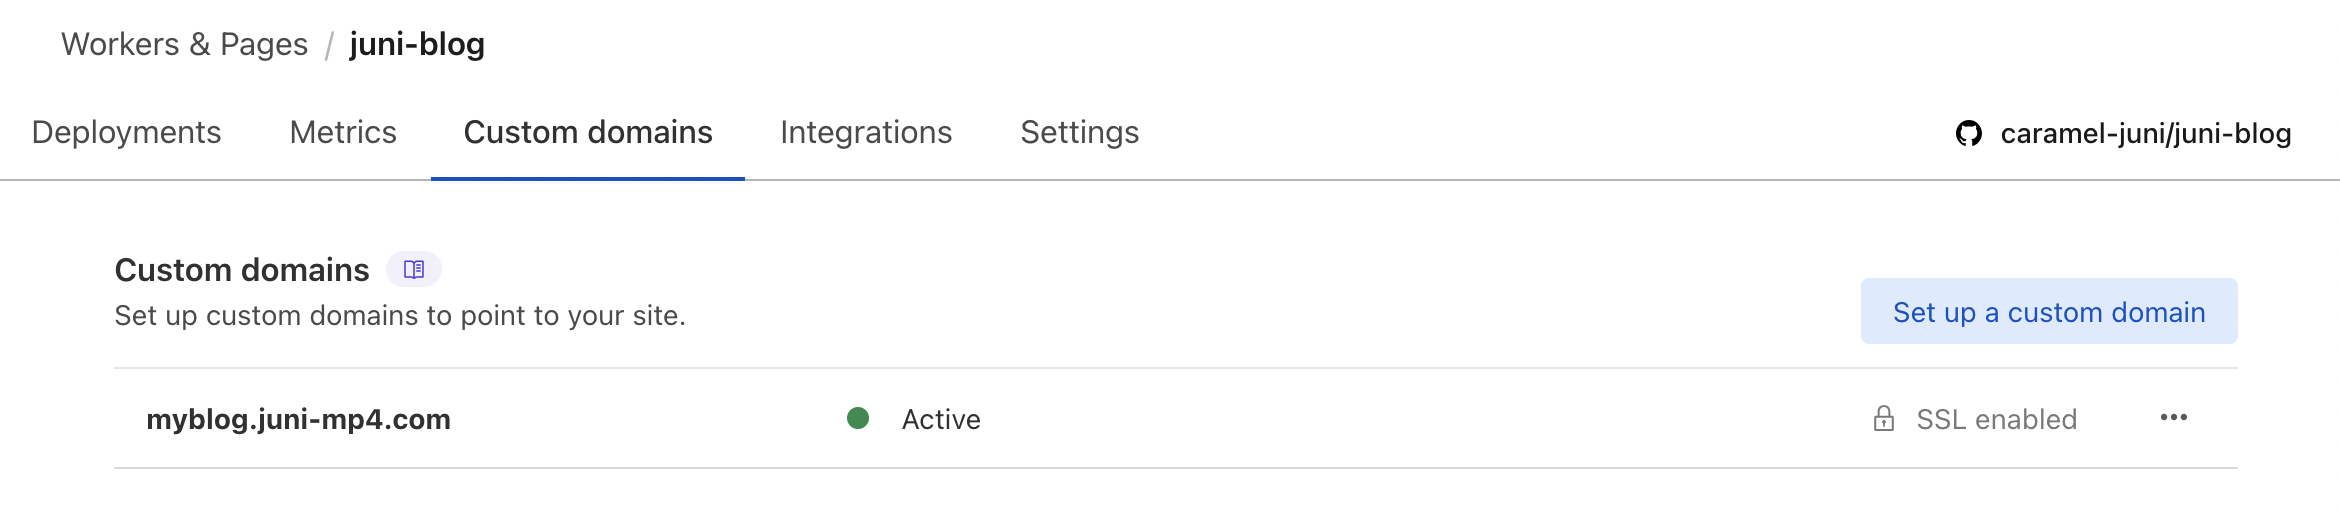This screenshot has width=2340, height=510.
Task: Navigate to Workers & Pages breadcrumb
Action: click(x=184, y=44)
